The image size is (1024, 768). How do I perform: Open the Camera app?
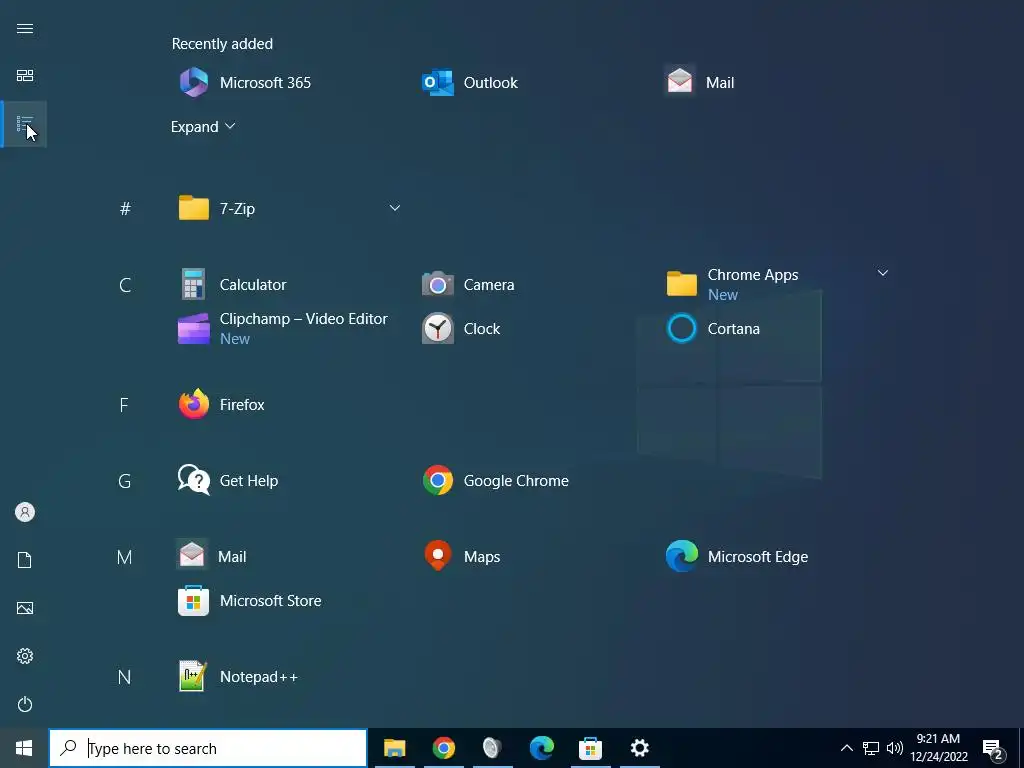pos(469,285)
